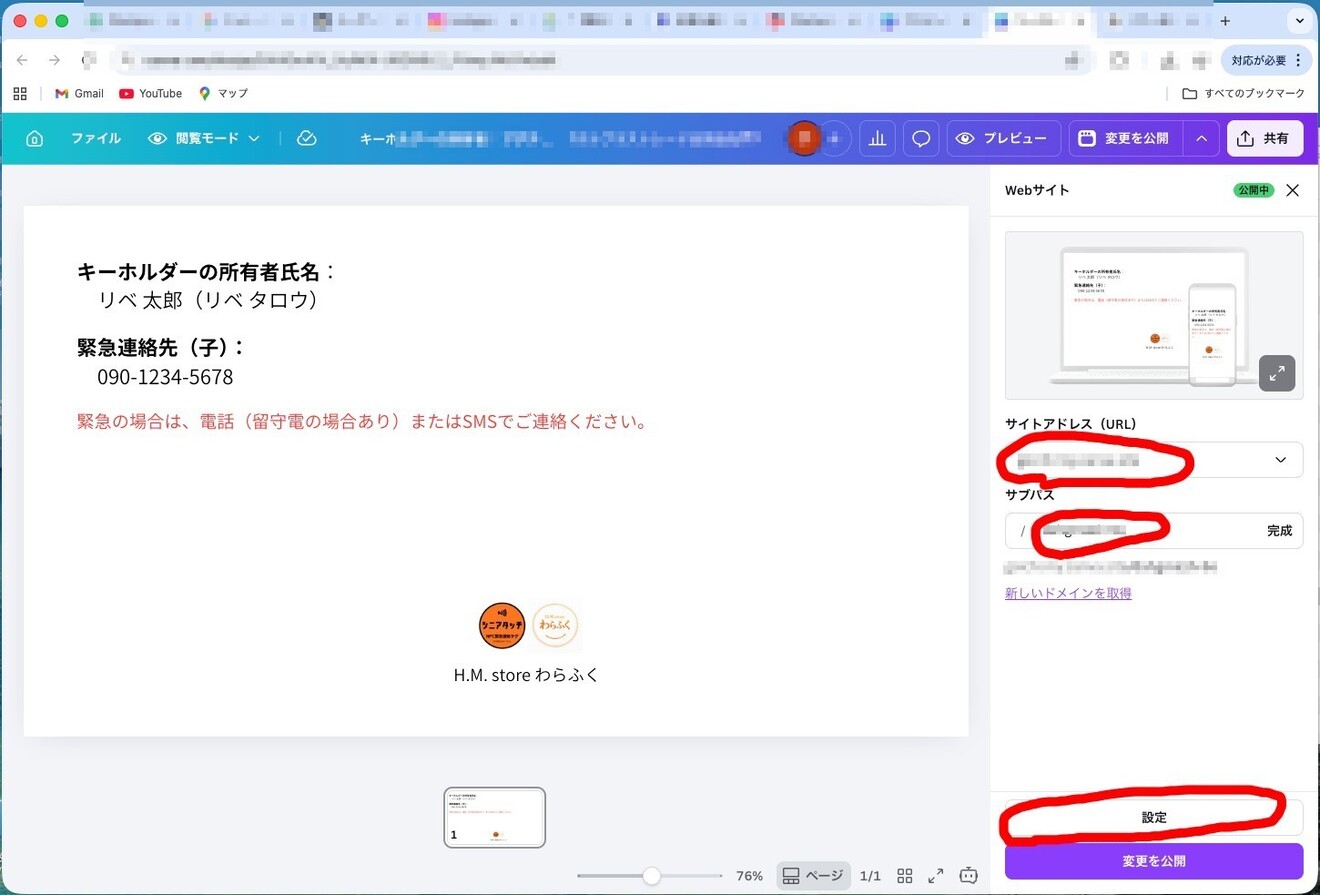This screenshot has width=1320, height=895.
Task: Click the 共有 share button
Action: [1265, 139]
